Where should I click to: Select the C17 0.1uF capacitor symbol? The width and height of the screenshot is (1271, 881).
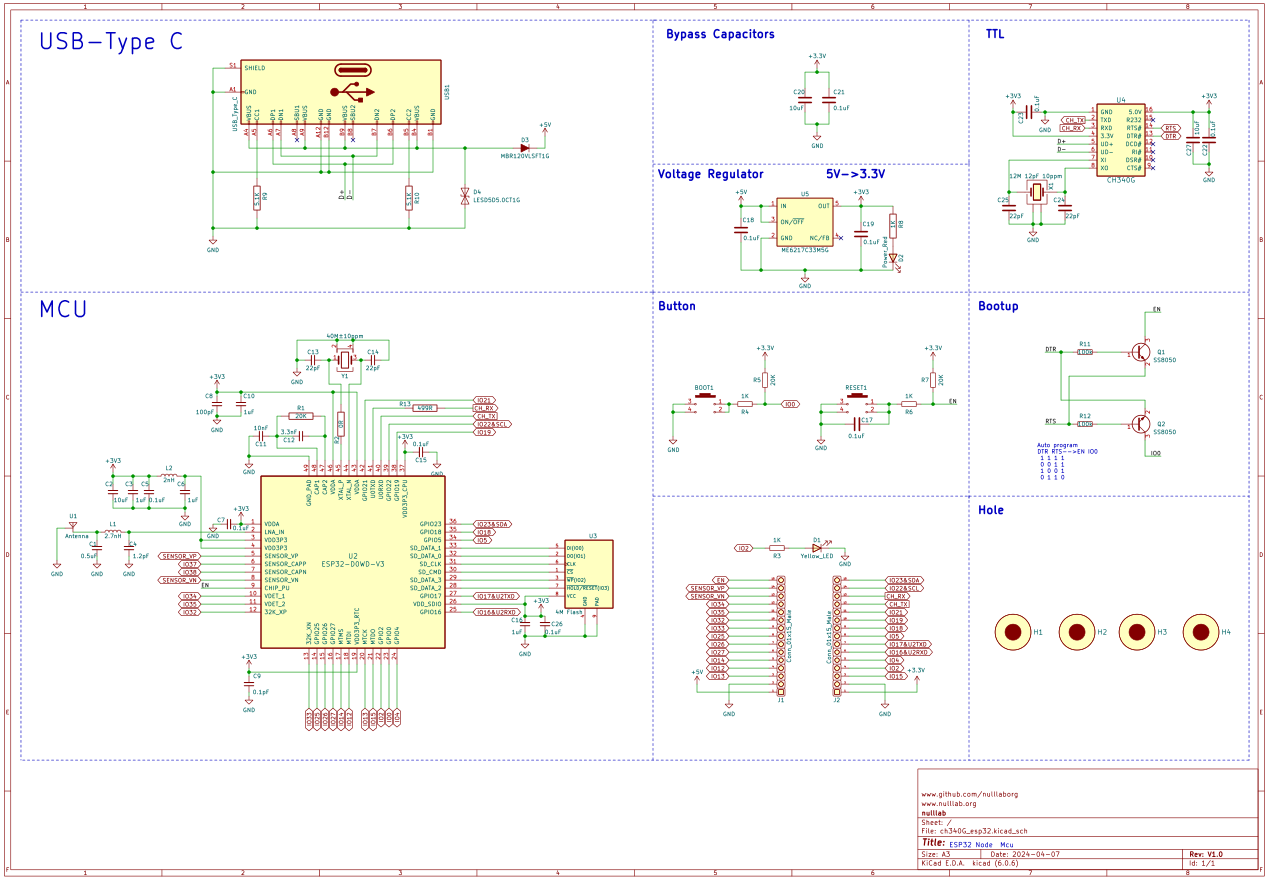855,424
